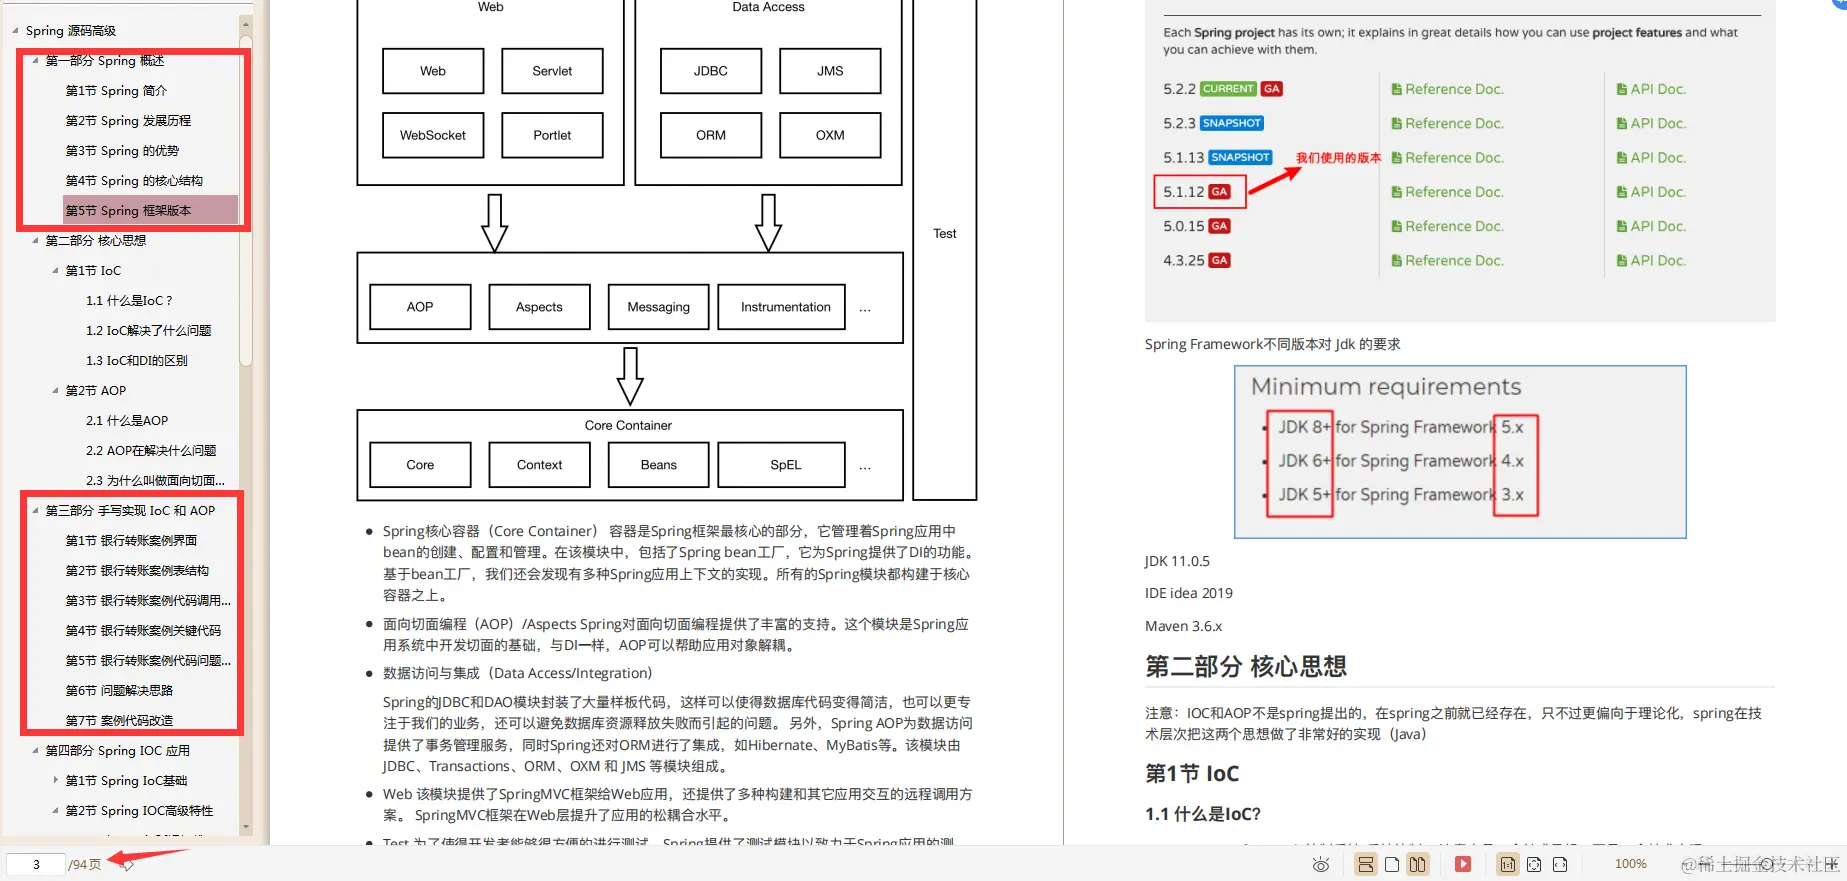Edit the page number field
The width and height of the screenshot is (1847, 881).
tap(36, 864)
